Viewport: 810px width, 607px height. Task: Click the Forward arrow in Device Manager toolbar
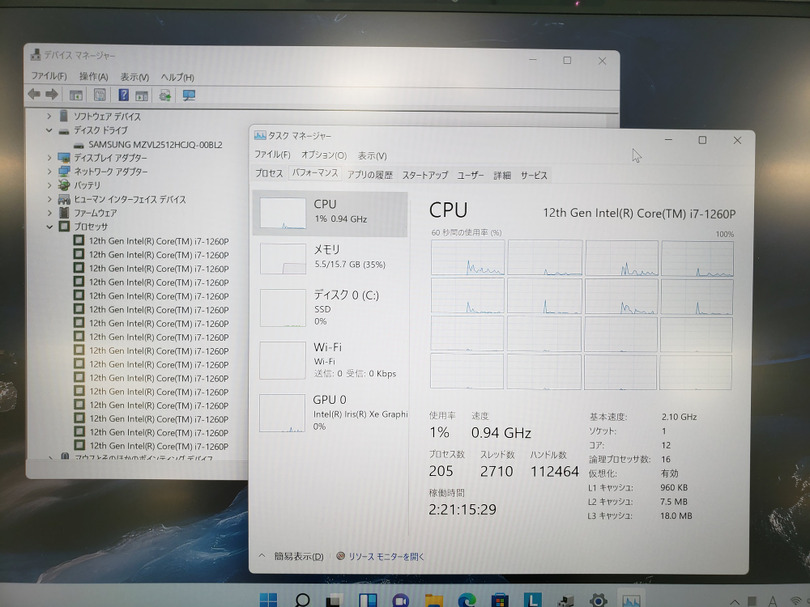(x=52, y=95)
